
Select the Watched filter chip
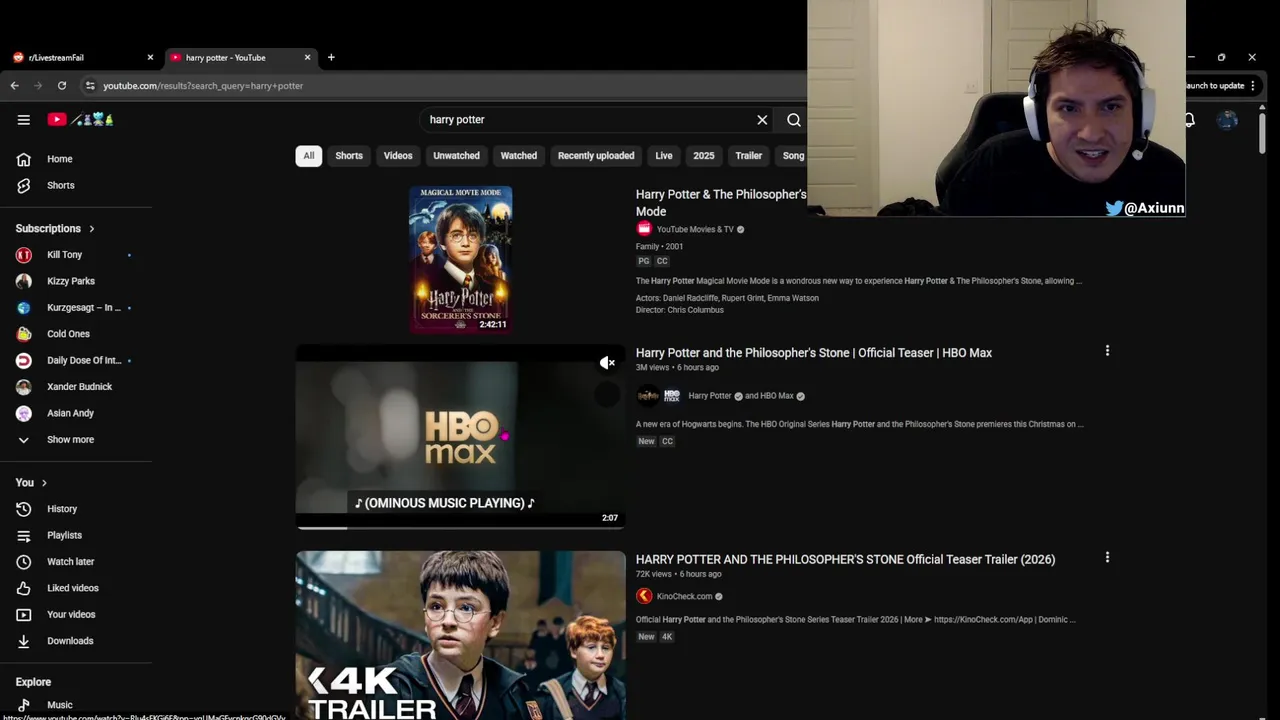pos(519,156)
